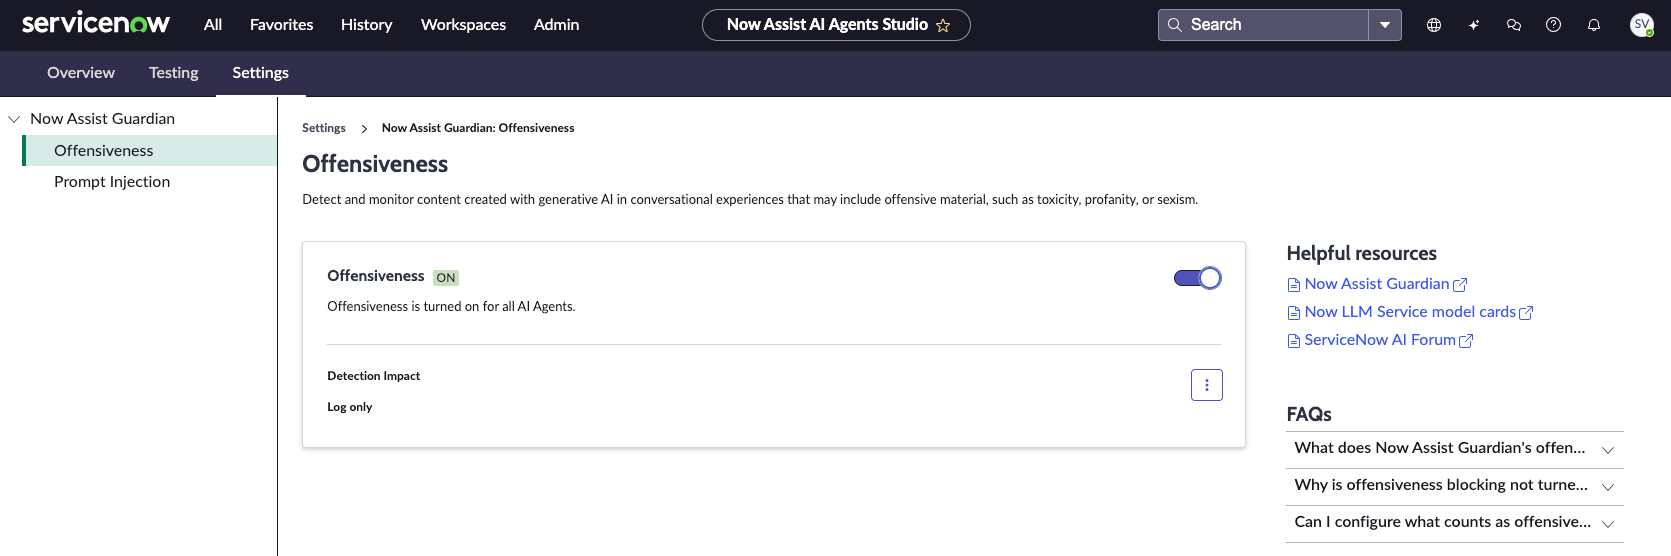Open the ServiceNow AI Forum link
Screen dimensions: 1671x556
(1380, 340)
